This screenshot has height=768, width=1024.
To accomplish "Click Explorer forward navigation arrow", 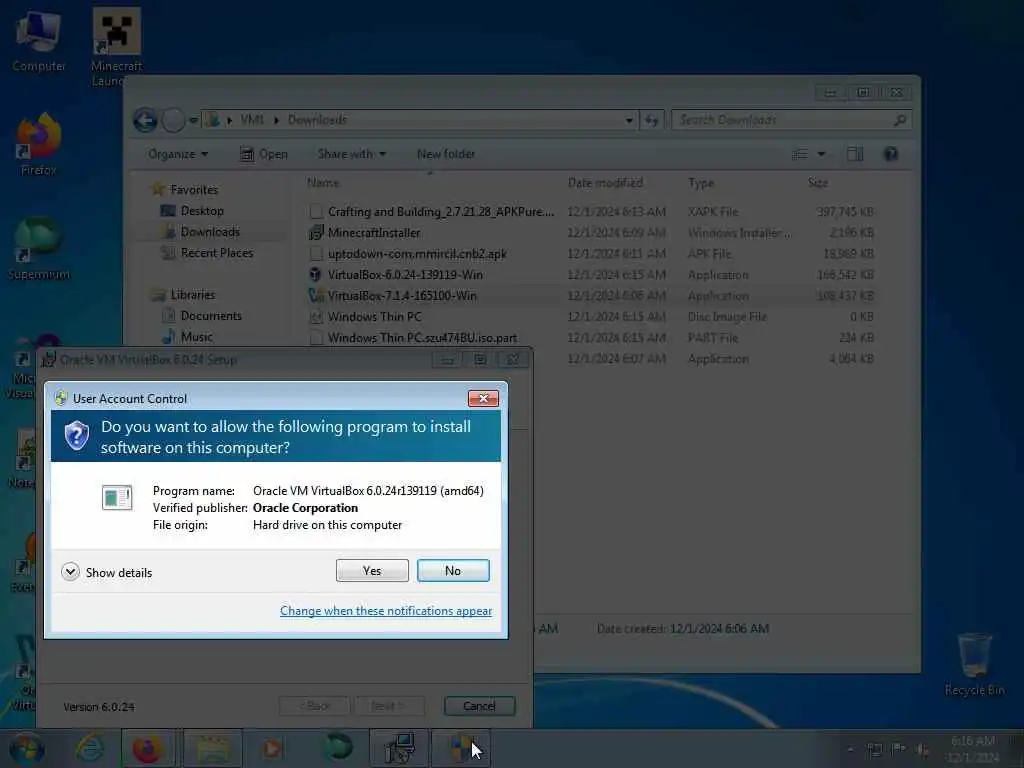I will click(x=173, y=120).
